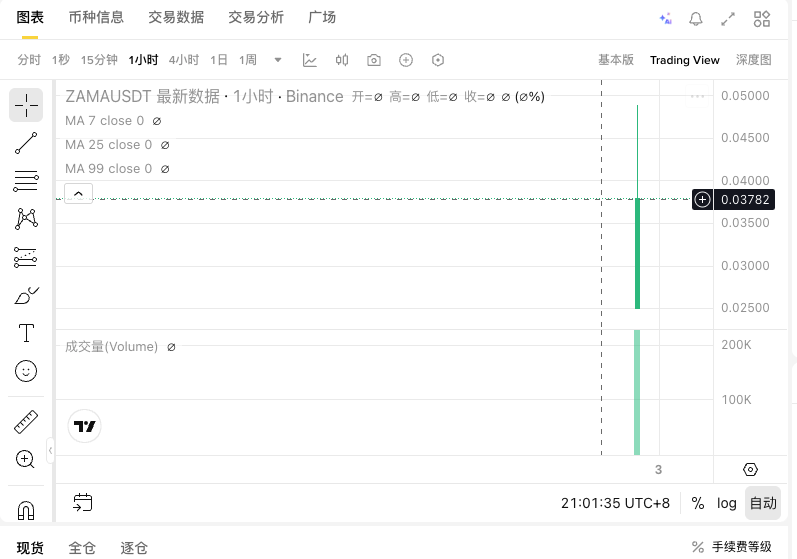Switch to 图表 tab
The width and height of the screenshot is (797, 559).
(30, 17)
